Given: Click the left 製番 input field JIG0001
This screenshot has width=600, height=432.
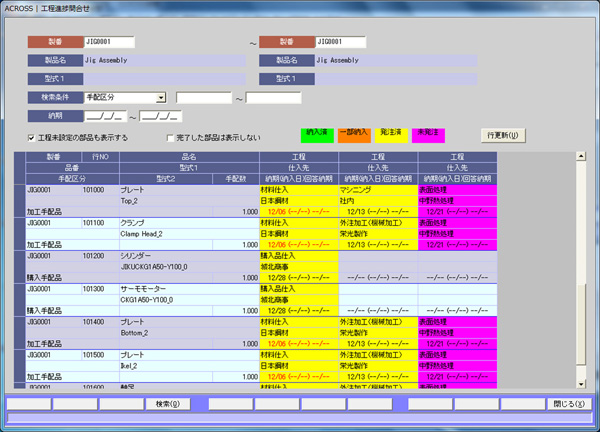Looking at the screenshot, I should 109,42.
